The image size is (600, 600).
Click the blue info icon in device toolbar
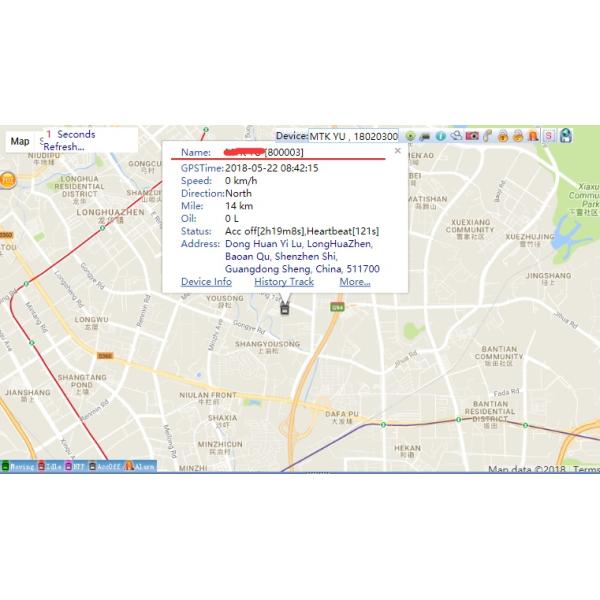(x=440, y=136)
